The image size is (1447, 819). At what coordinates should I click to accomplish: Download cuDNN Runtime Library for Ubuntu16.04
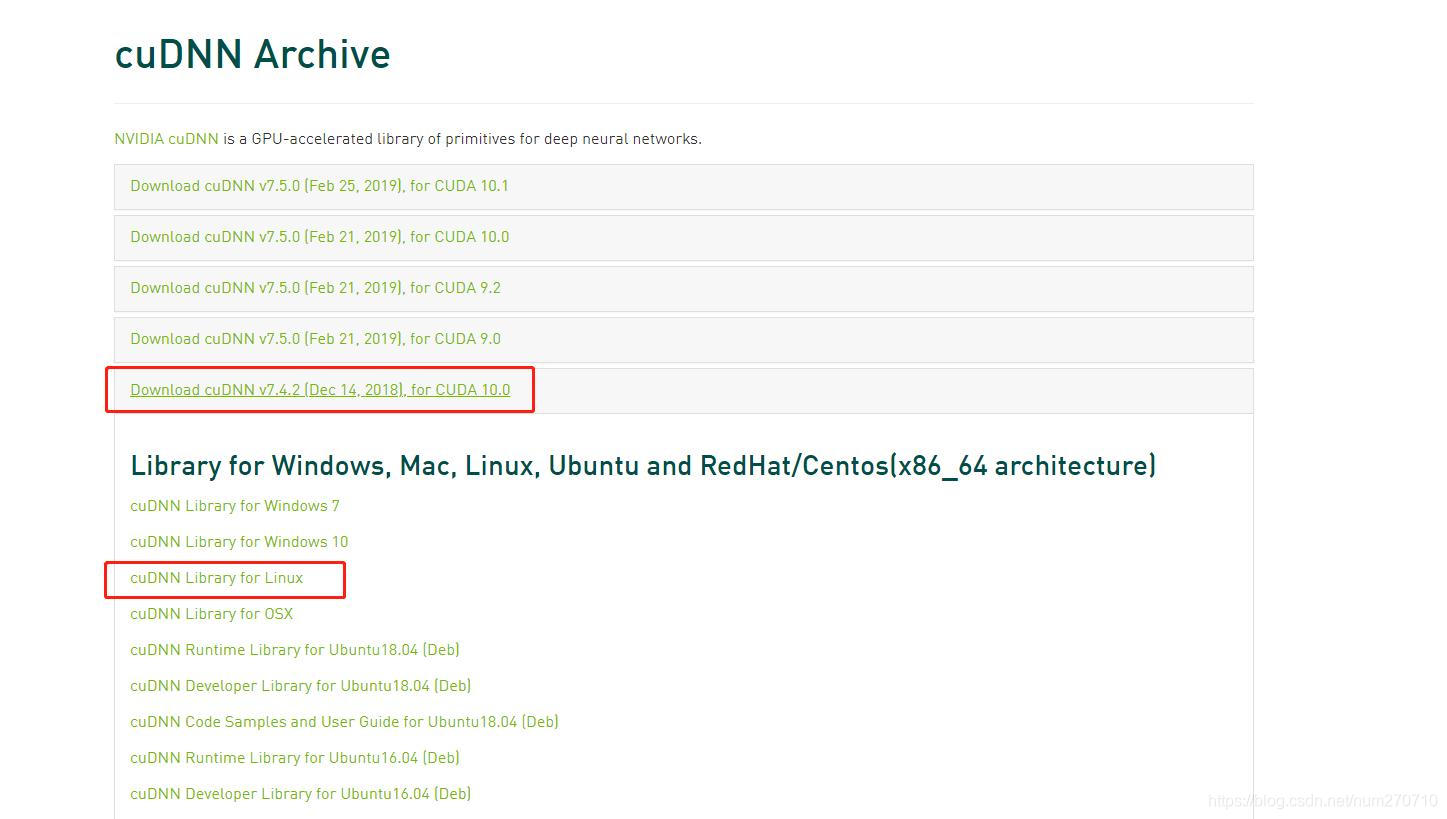pyautogui.click(x=295, y=758)
